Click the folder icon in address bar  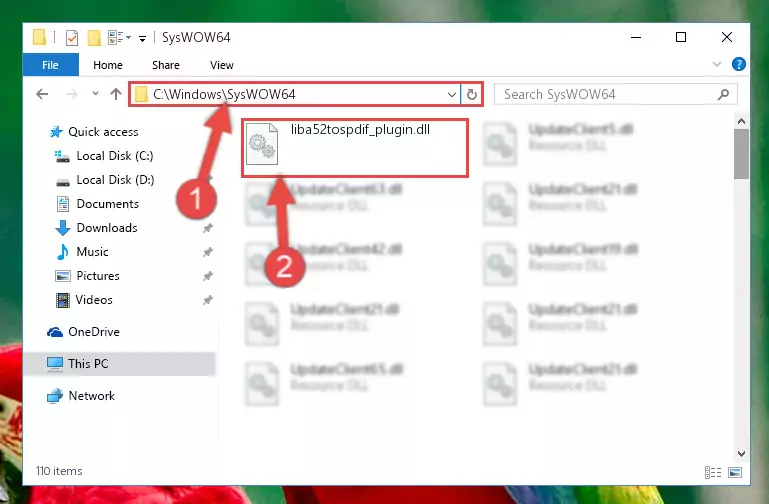coord(141,94)
